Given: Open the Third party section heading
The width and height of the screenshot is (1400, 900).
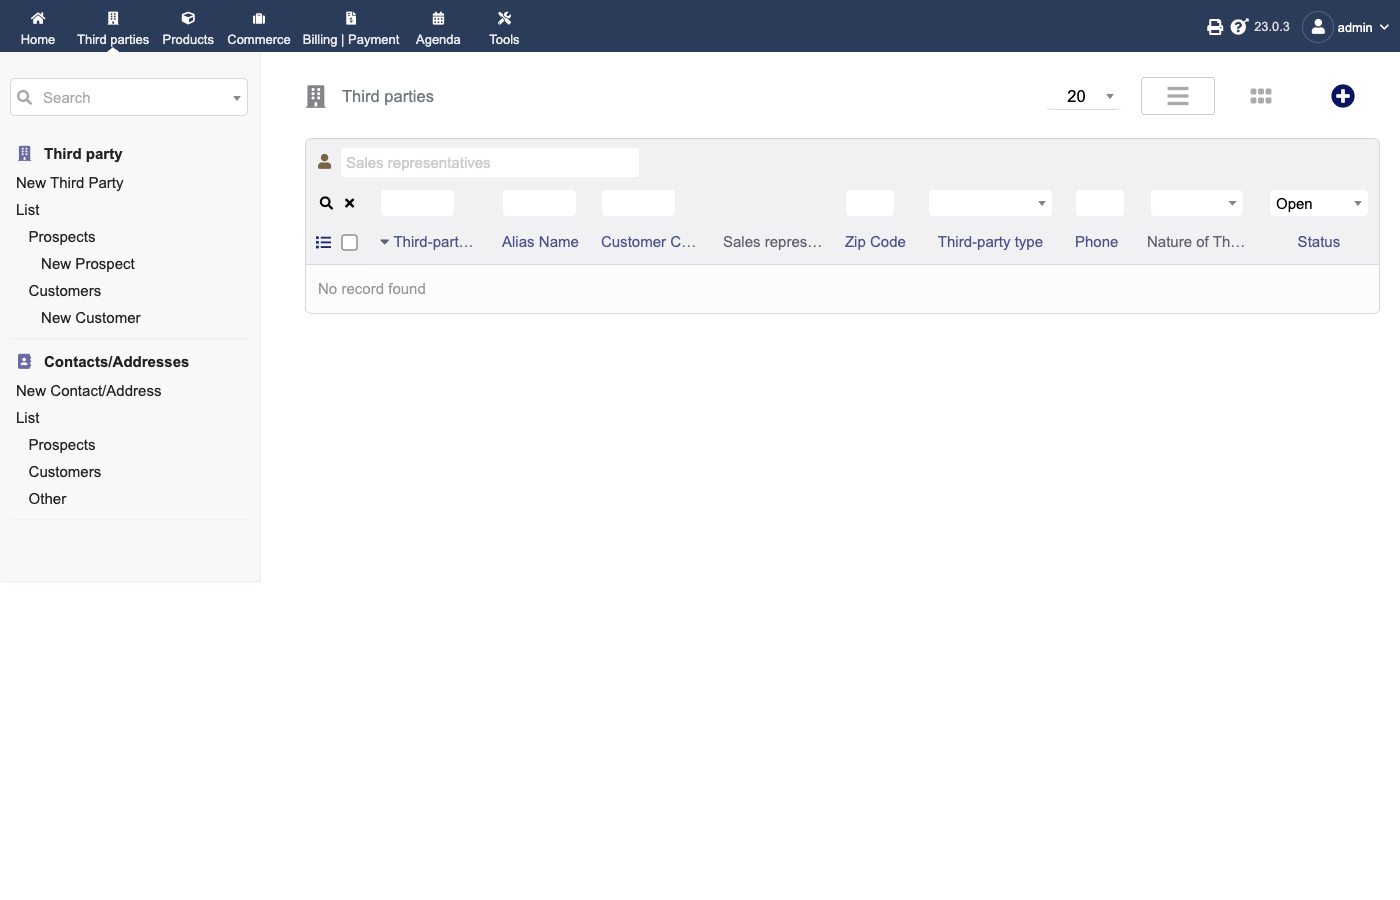Looking at the screenshot, I should coord(83,154).
